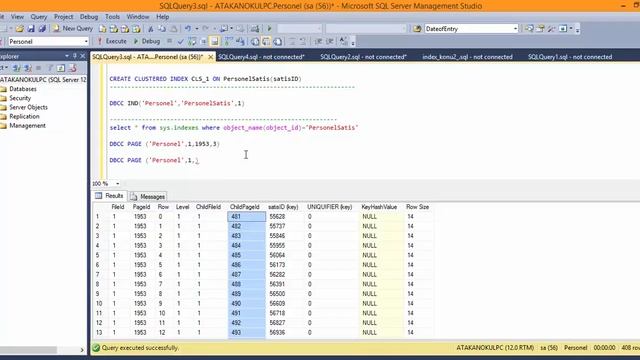Click the Cancel Executing Query stop icon
Viewport: 640px width, 360px height.
tap(169, 41)
